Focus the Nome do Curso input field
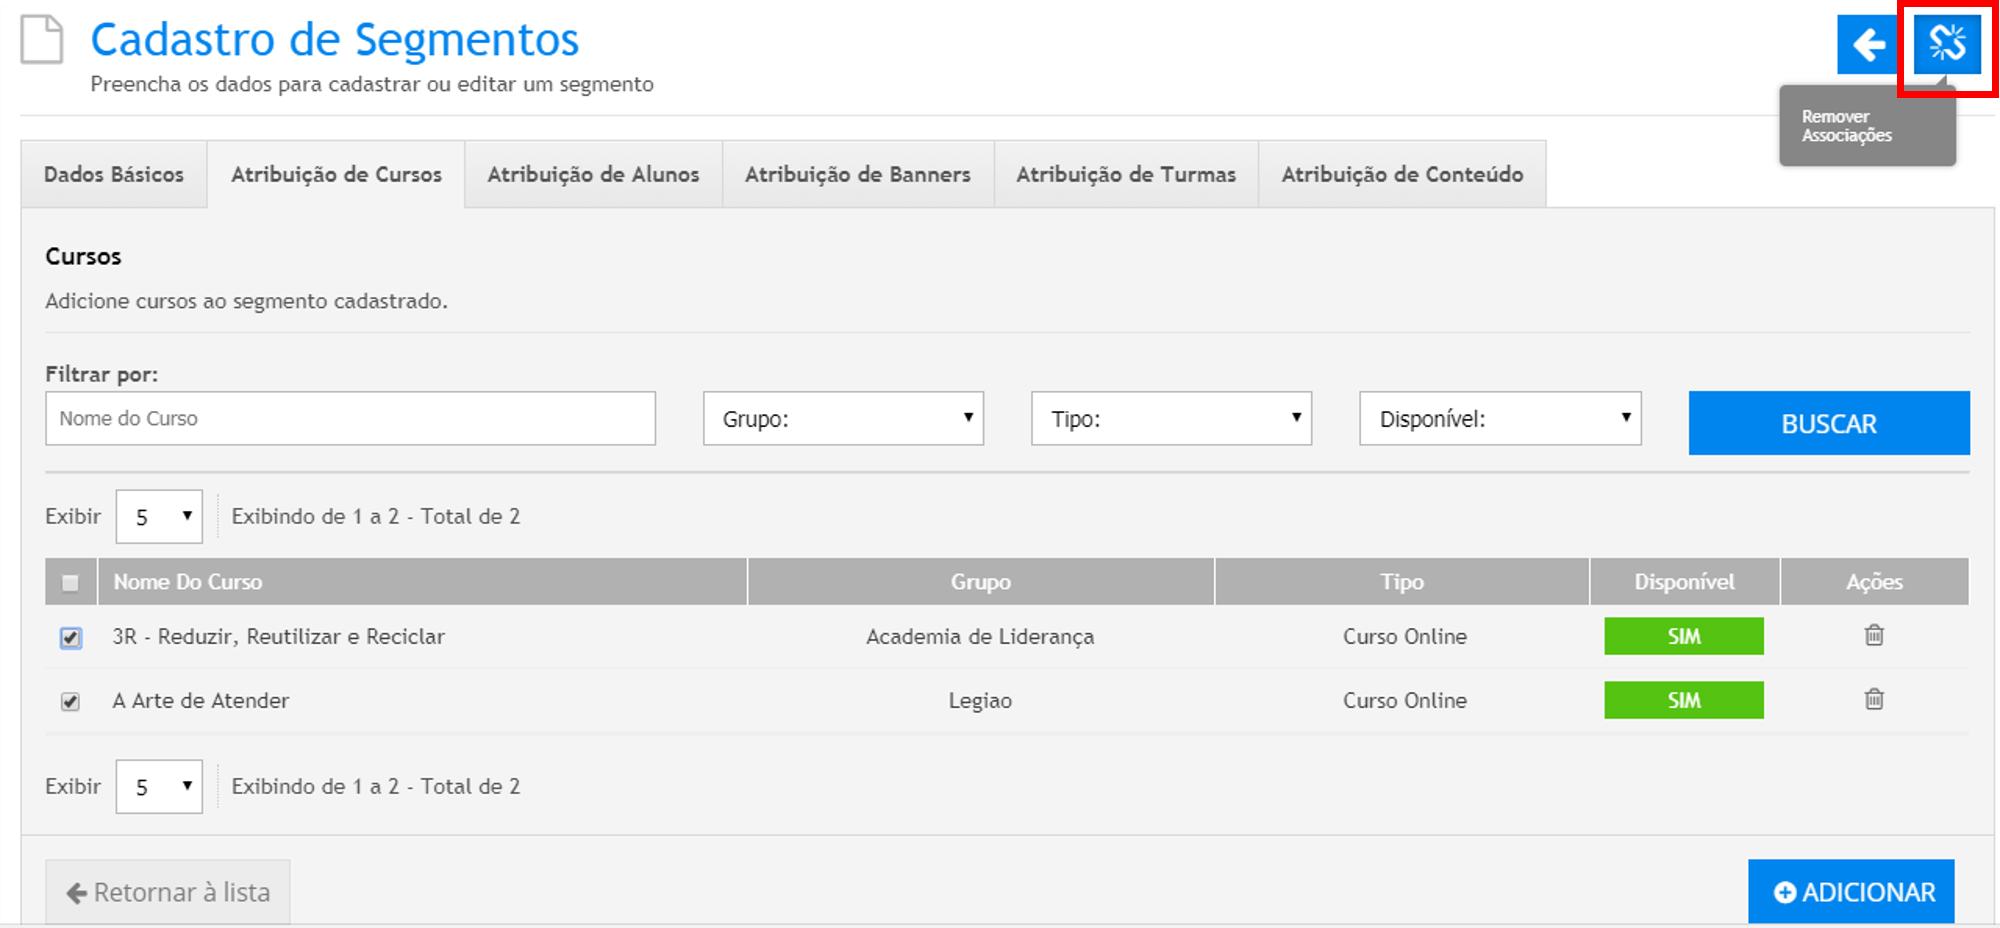2000x928 pixels. tap(350, 419)
